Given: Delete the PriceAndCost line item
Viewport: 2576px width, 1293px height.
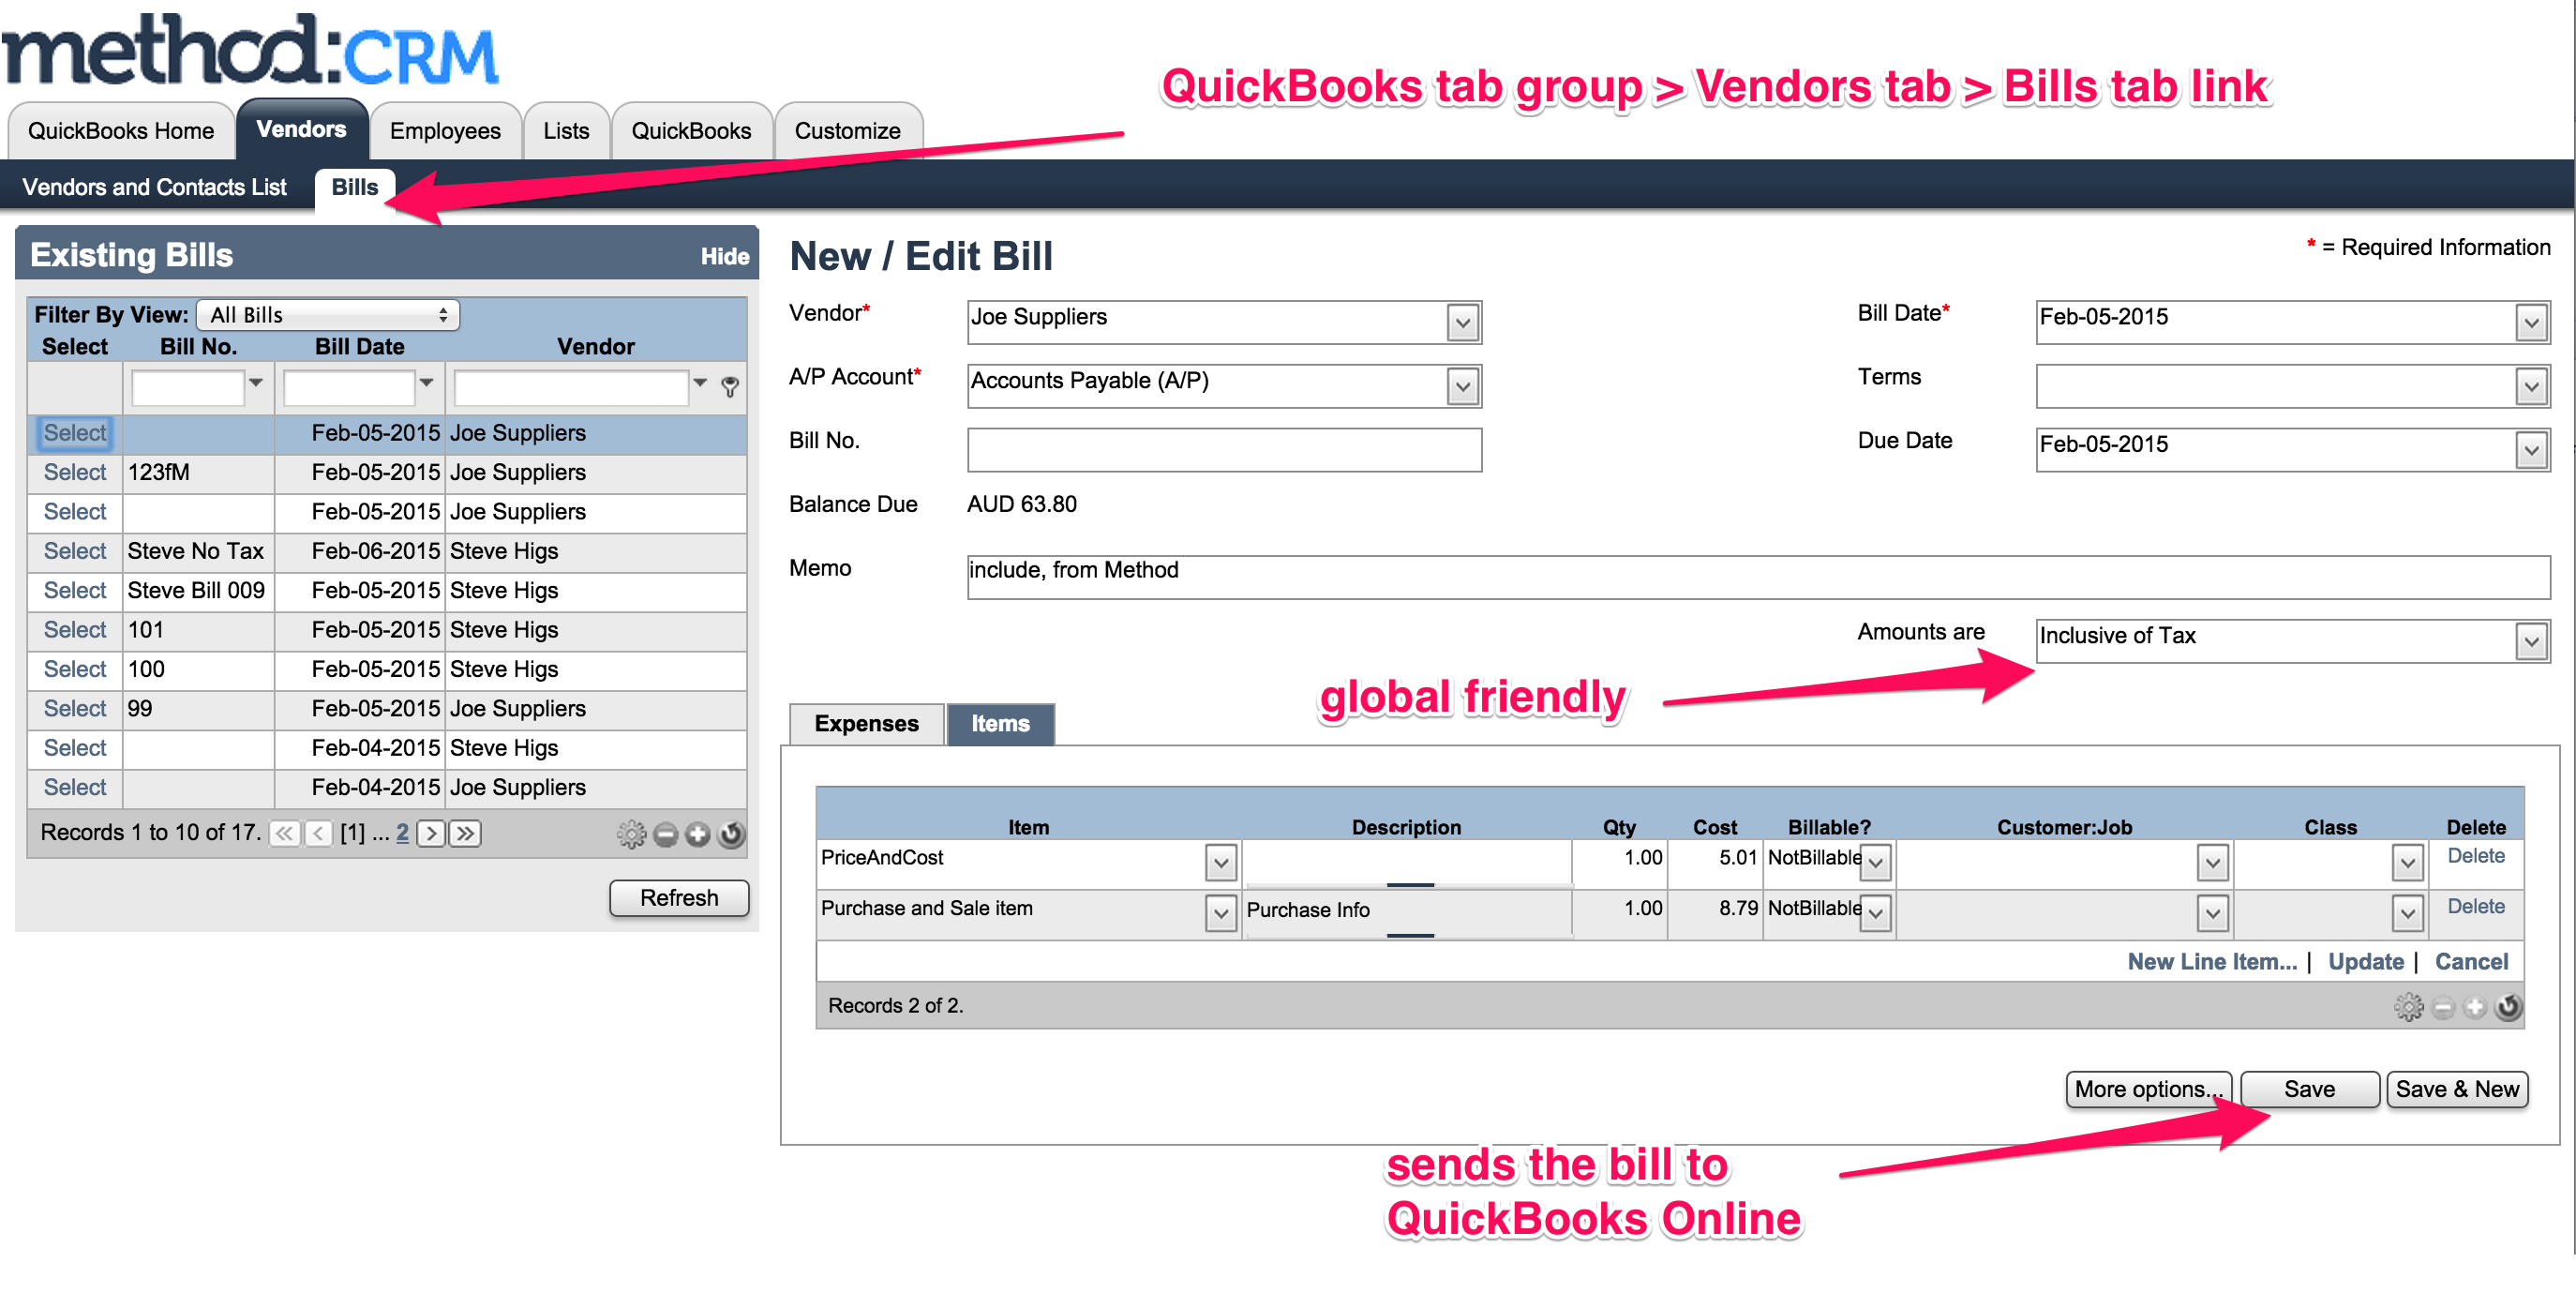Looking at the screenshot, I should 2475,856.
